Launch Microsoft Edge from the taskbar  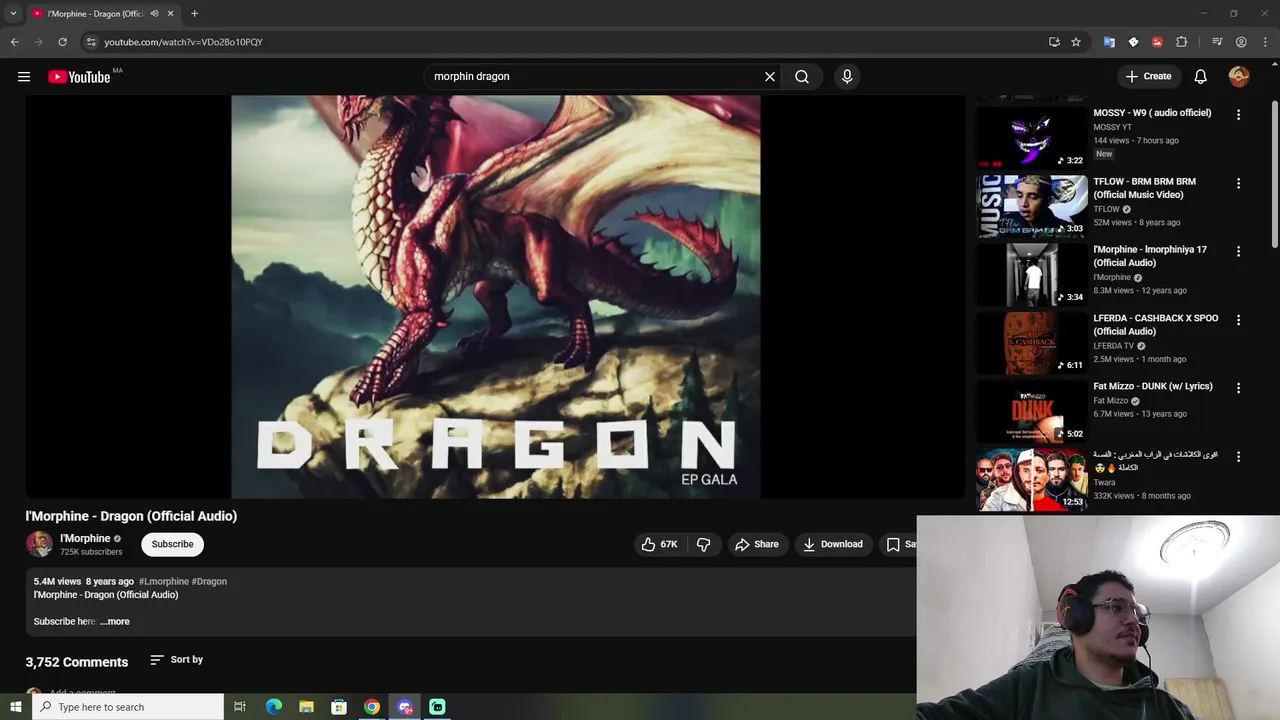coord(273,707)
